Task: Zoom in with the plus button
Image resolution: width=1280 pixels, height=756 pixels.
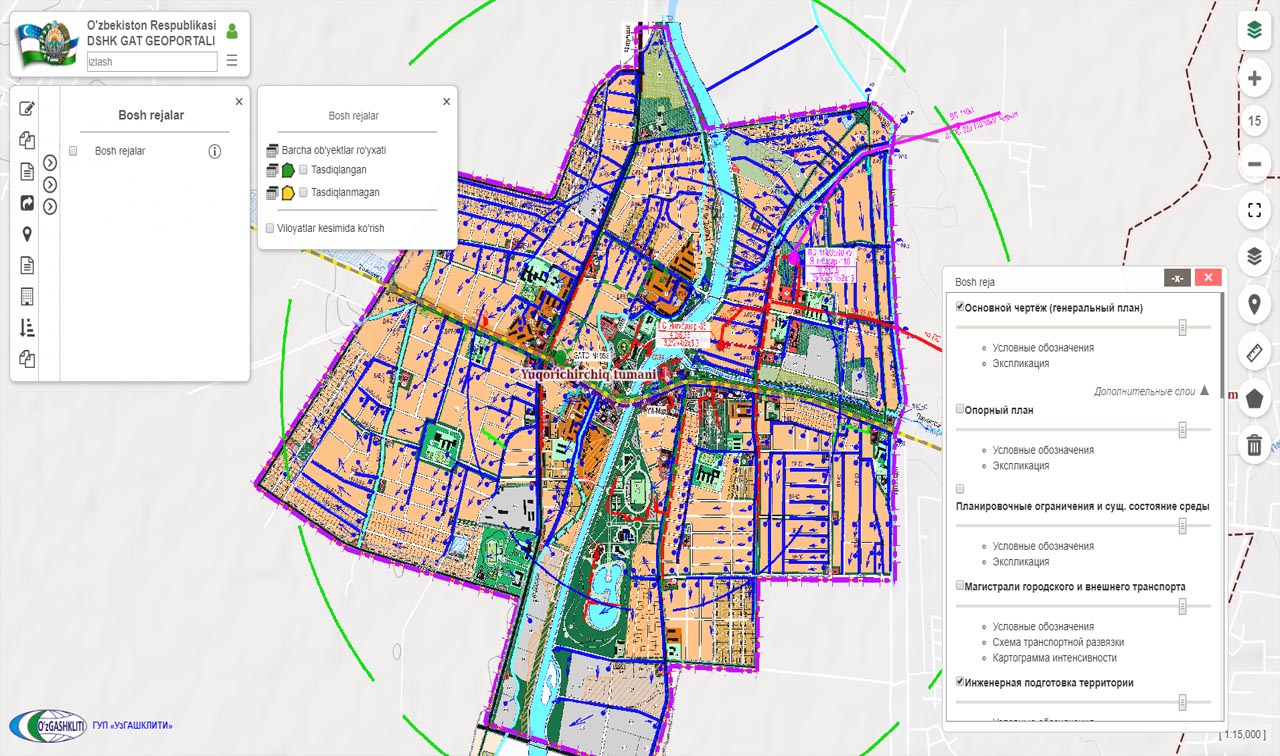Action: [x=1254, y=78]
